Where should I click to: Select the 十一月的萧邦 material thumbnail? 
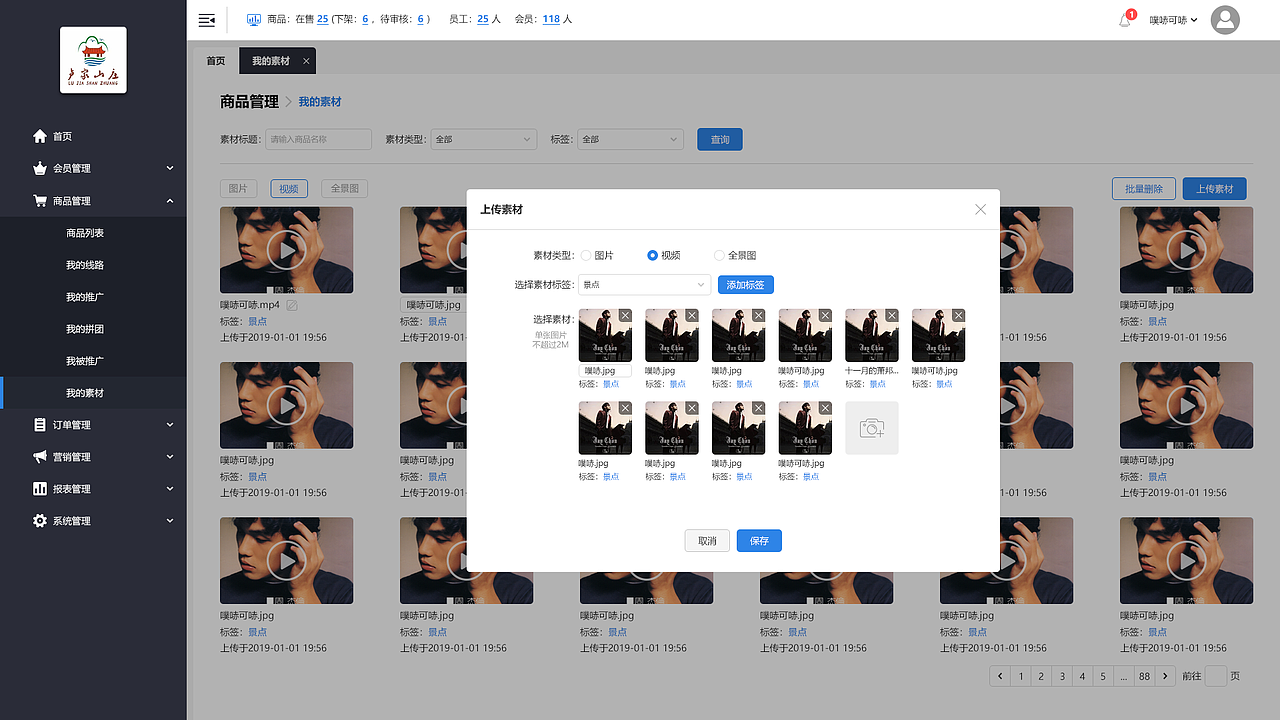(872, 335)
